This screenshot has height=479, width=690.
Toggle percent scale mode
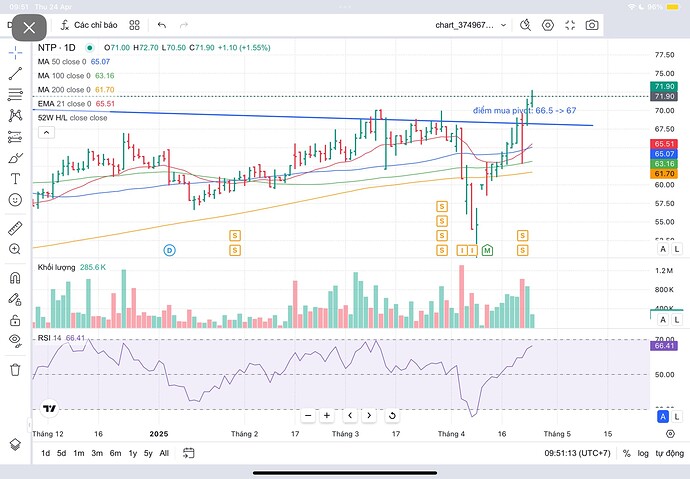pos(627,453)
